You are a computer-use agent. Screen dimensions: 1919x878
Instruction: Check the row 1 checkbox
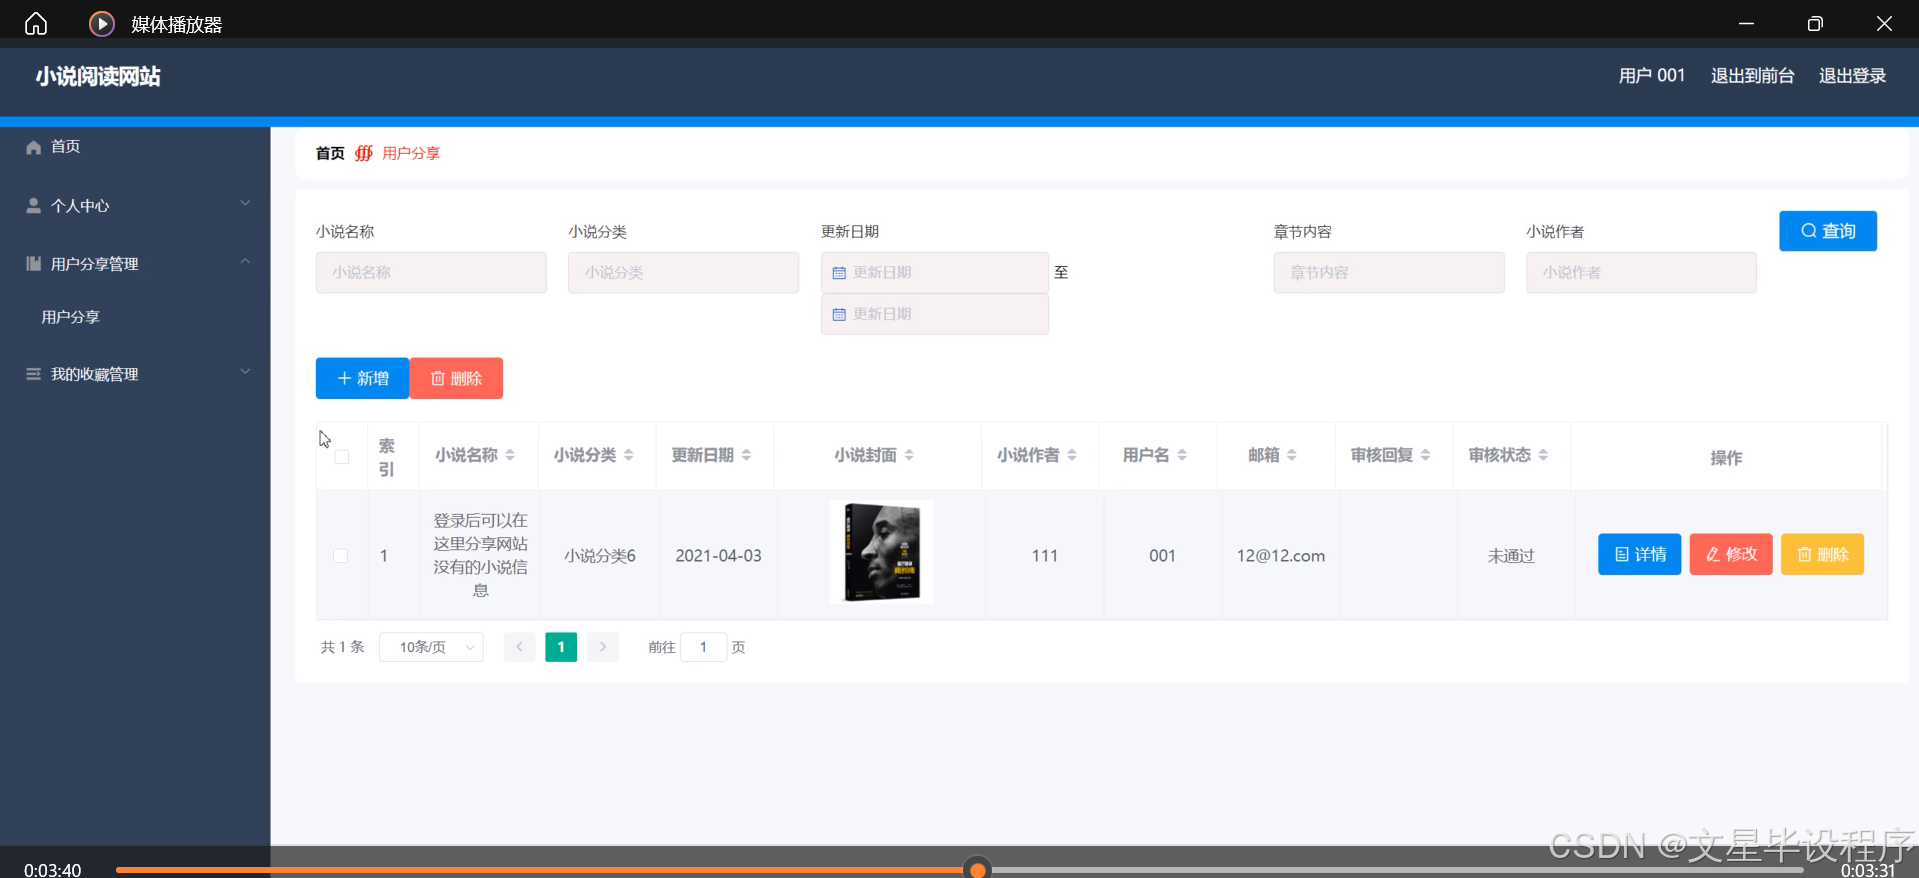pyautogui.click(x=341, y=556)
